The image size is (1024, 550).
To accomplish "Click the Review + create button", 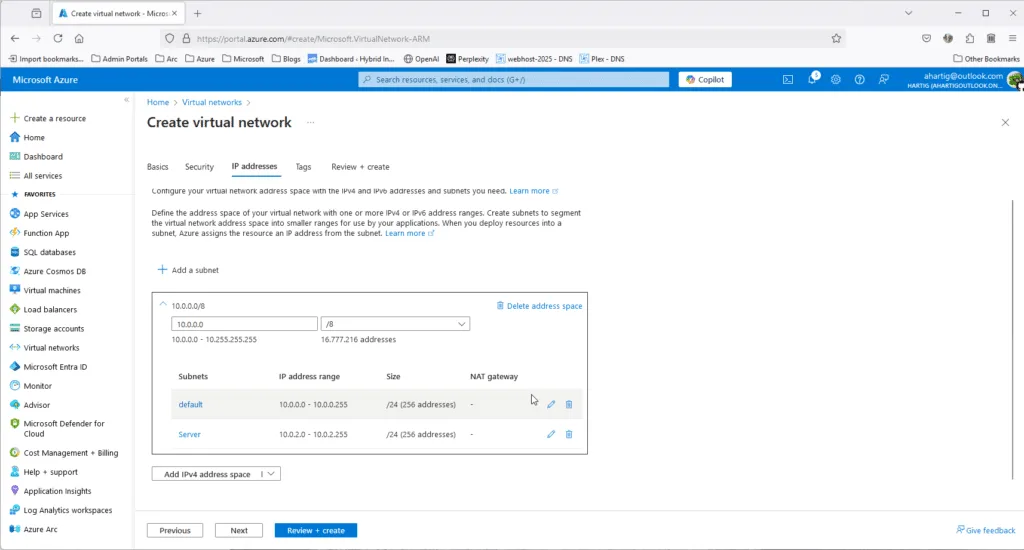I will click(315, 530).
